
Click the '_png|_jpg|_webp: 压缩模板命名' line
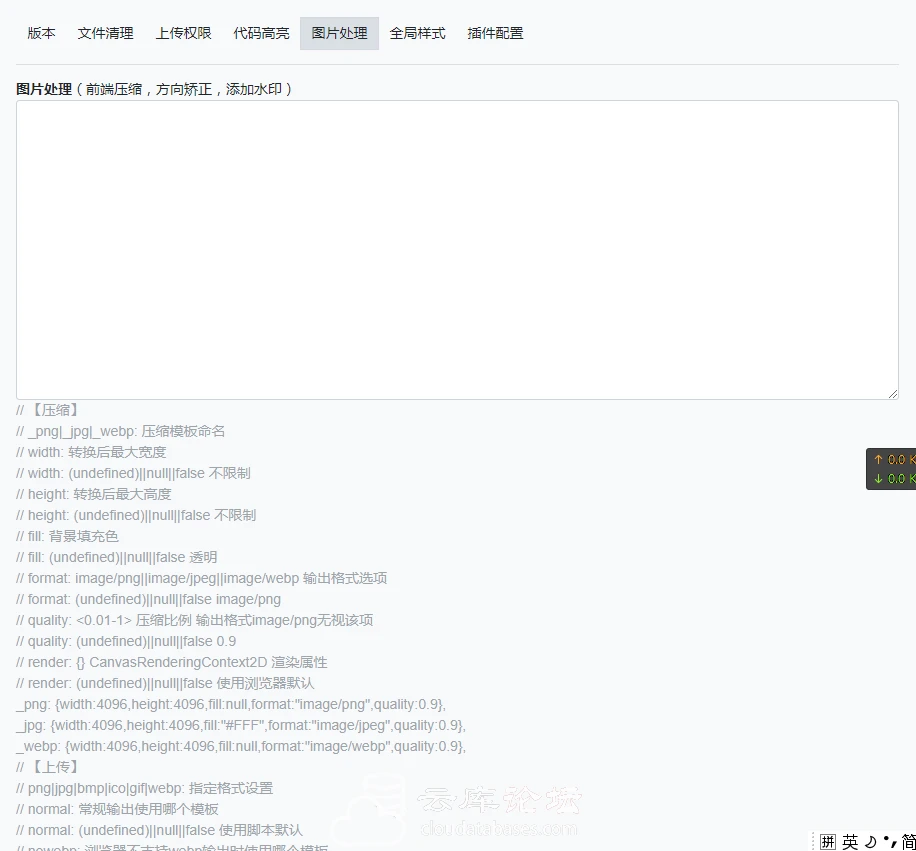coord(120,431)
